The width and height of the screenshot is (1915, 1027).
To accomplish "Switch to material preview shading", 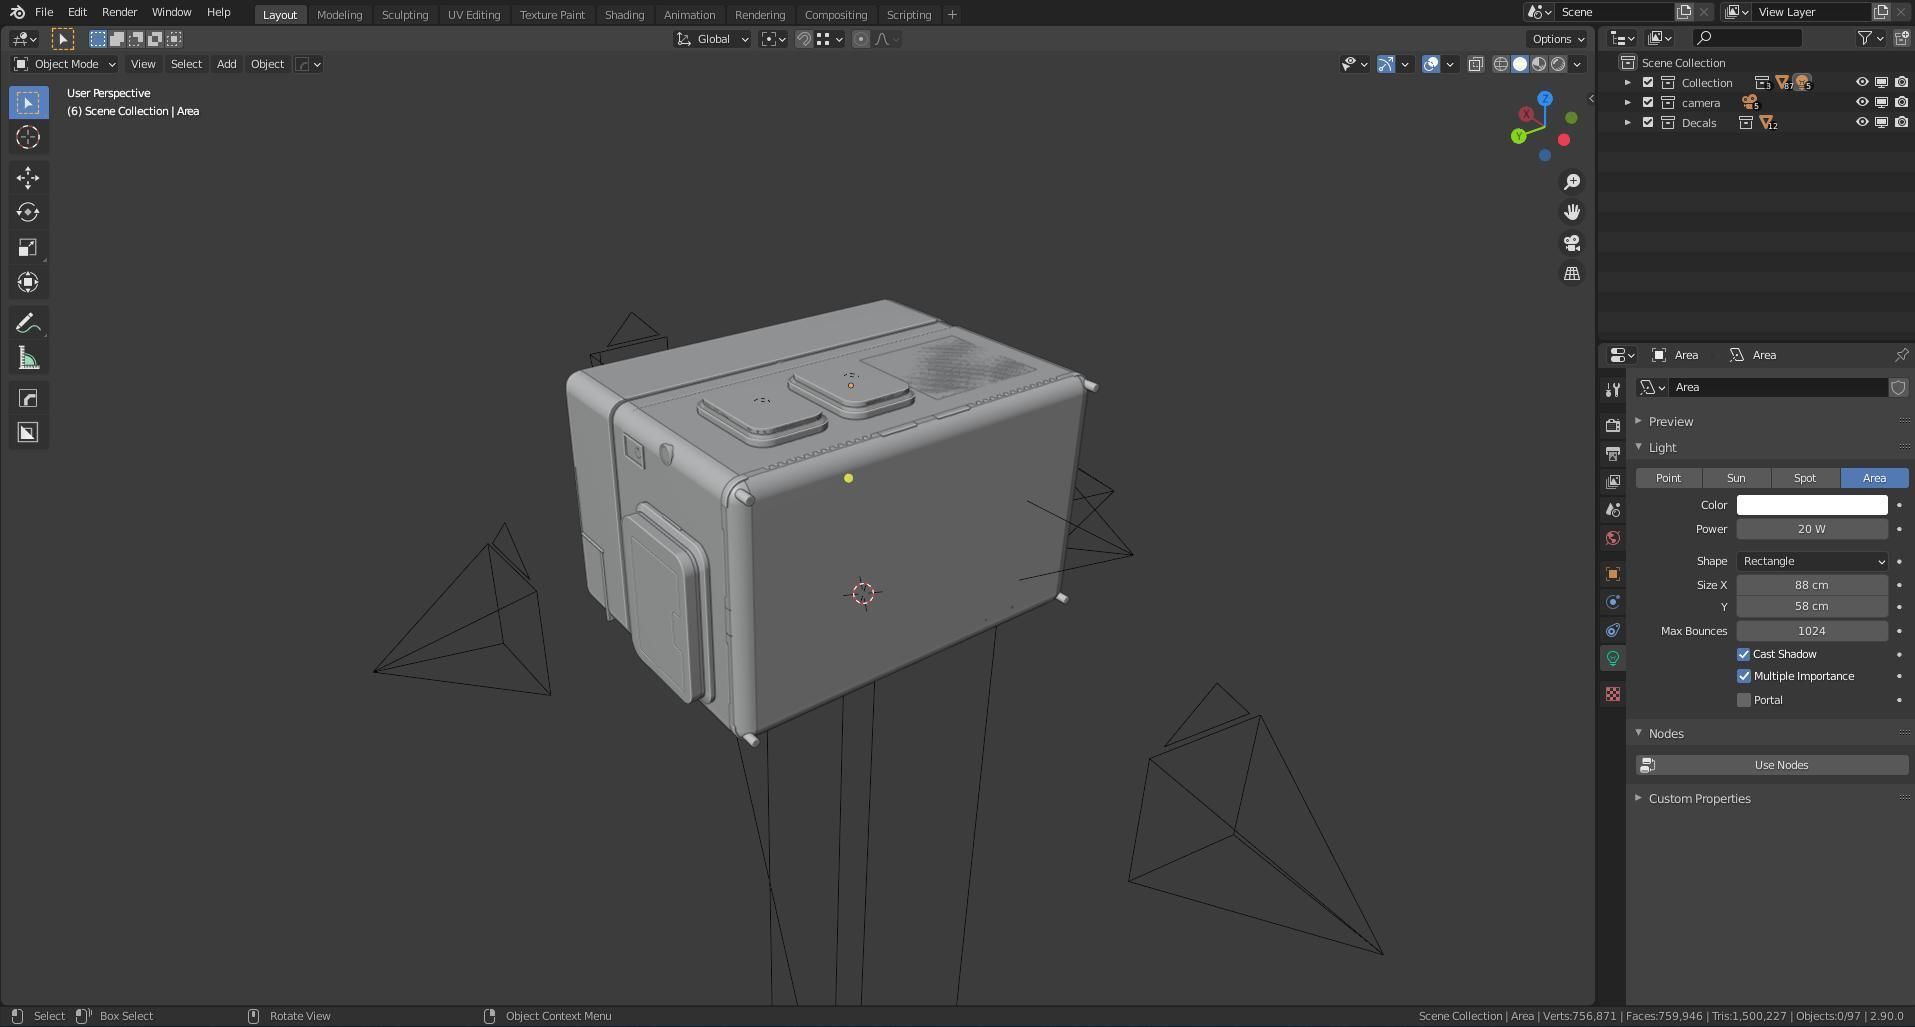I will click(1539, 64).
